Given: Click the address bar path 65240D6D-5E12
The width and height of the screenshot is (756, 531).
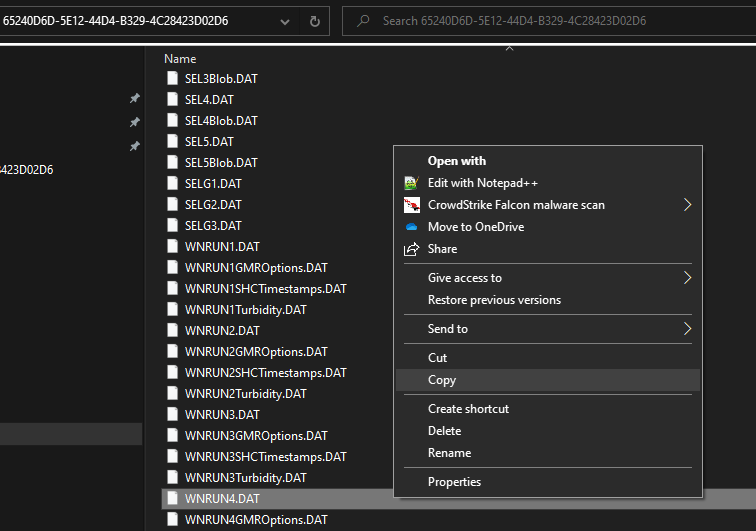Looking at the screenshot, I should coord(116,21).
